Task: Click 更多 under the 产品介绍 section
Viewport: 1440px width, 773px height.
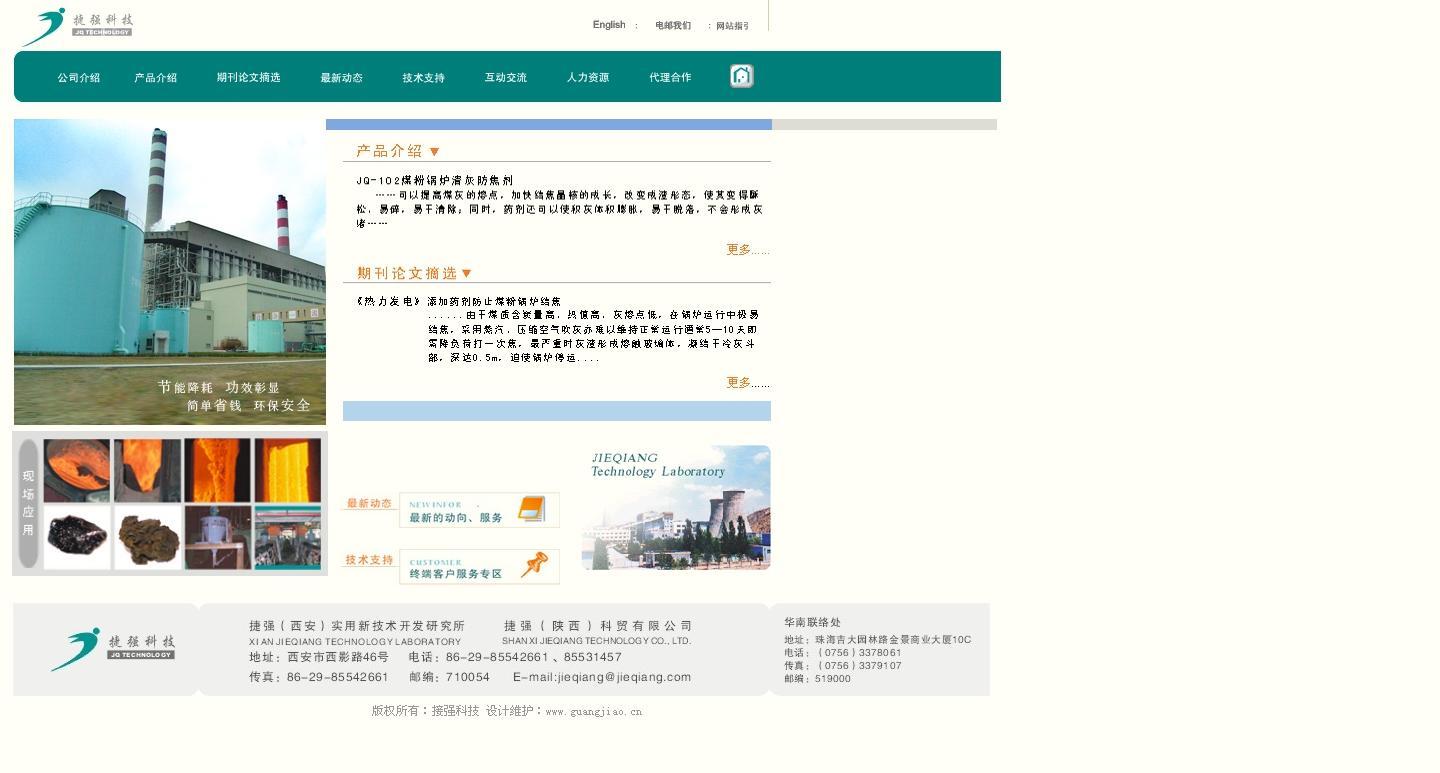Action: tap(747, 250)
